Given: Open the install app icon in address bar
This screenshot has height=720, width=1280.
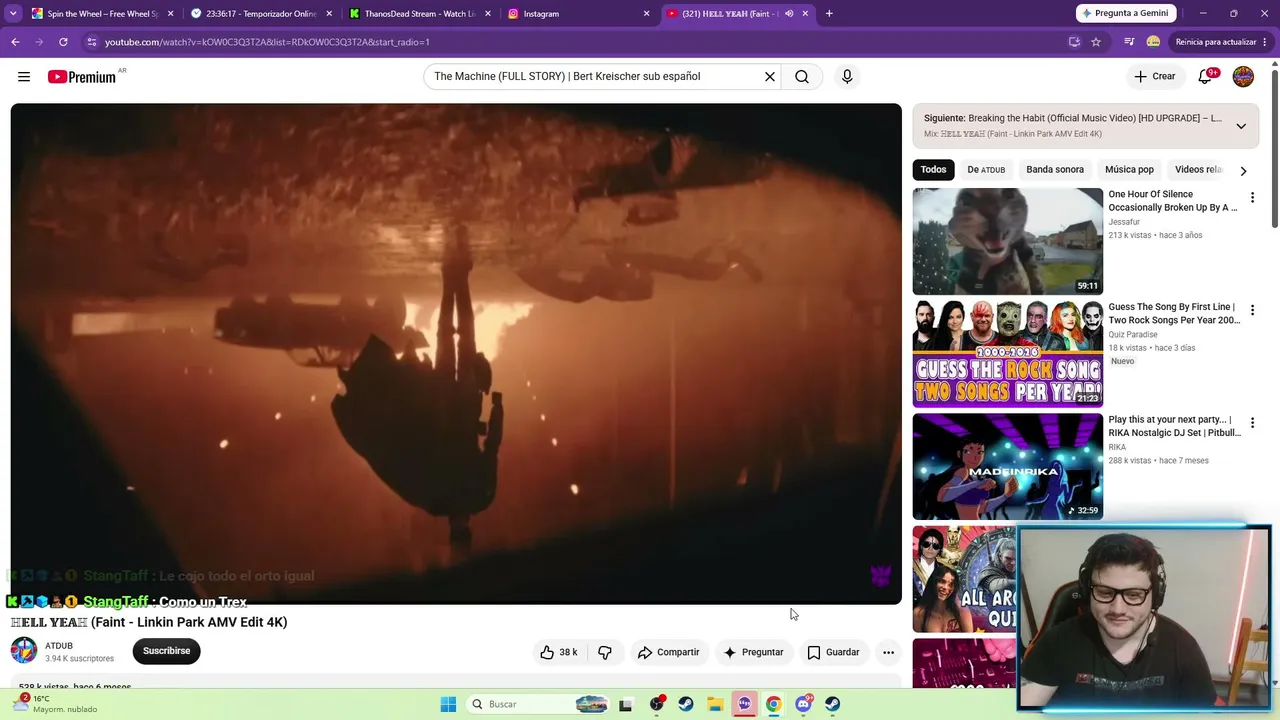Looking at the screenshot, I should click(x=1074, y=42).
